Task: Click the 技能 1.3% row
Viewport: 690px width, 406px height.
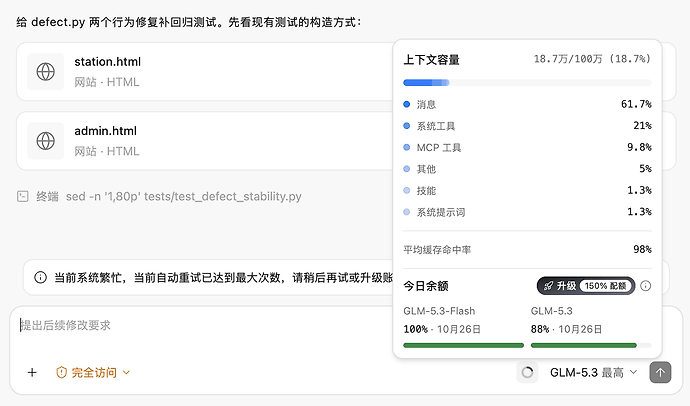Action: tap(527, 190)
